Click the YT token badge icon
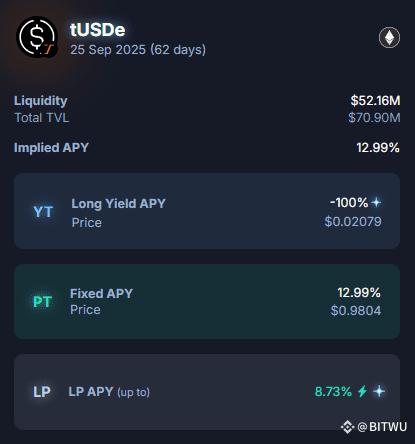 [x=43, y=212]
